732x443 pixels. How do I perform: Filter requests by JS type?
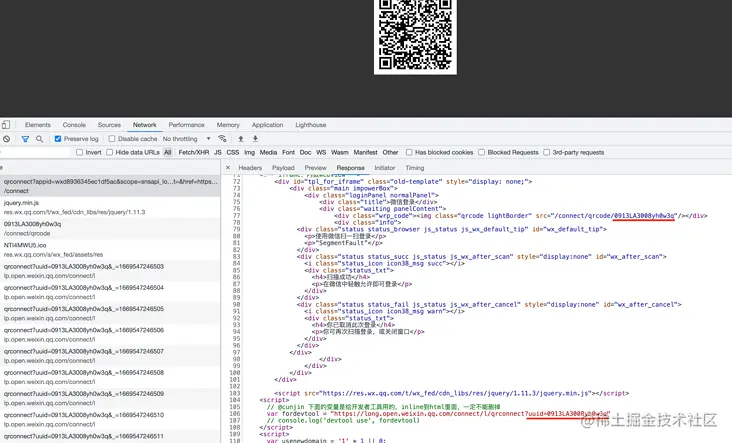[x=217, y=153]
